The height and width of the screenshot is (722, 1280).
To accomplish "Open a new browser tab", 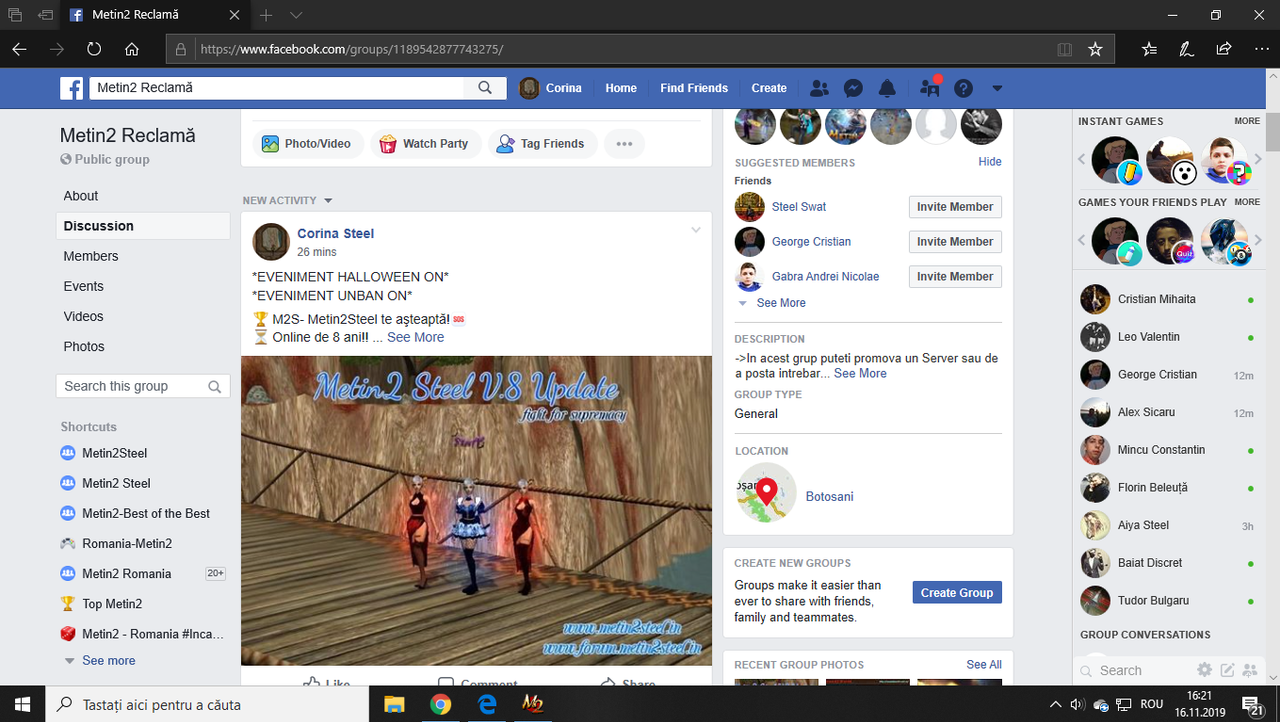I will [x=266, y=15].
